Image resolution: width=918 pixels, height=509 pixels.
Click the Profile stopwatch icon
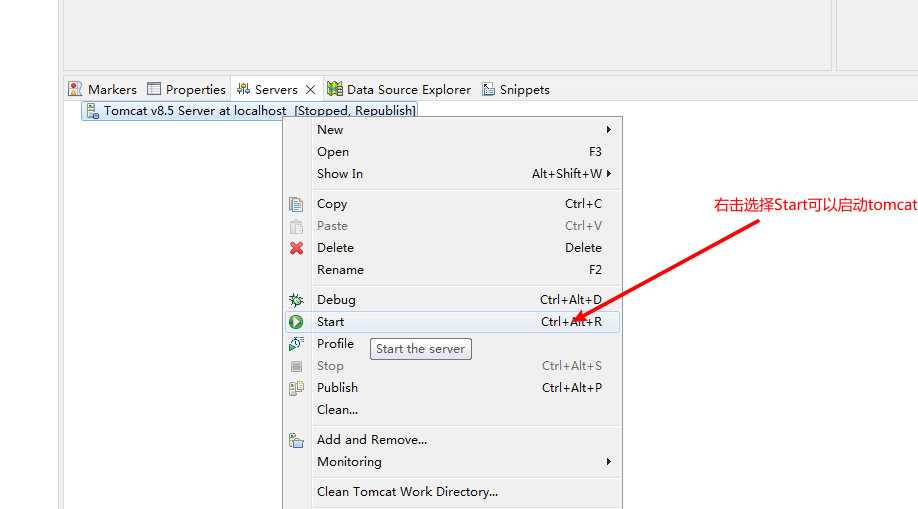(296, 344)
